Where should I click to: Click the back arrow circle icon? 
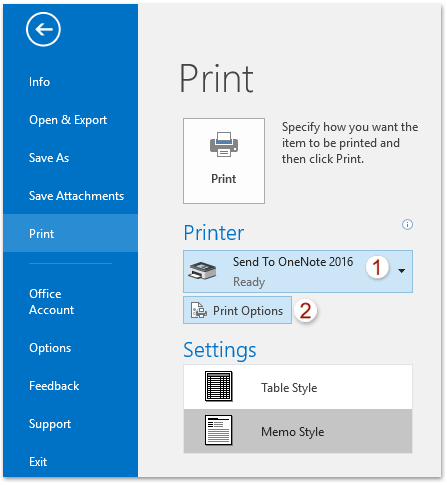(43, 29)
